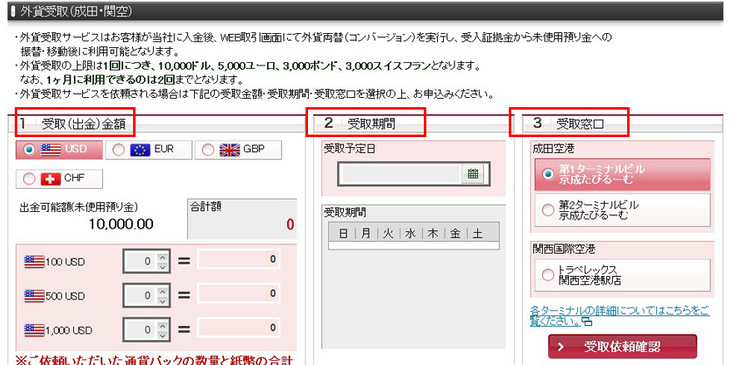
Task: Select the USD currency radio button
Action: [x=29, y=149]
